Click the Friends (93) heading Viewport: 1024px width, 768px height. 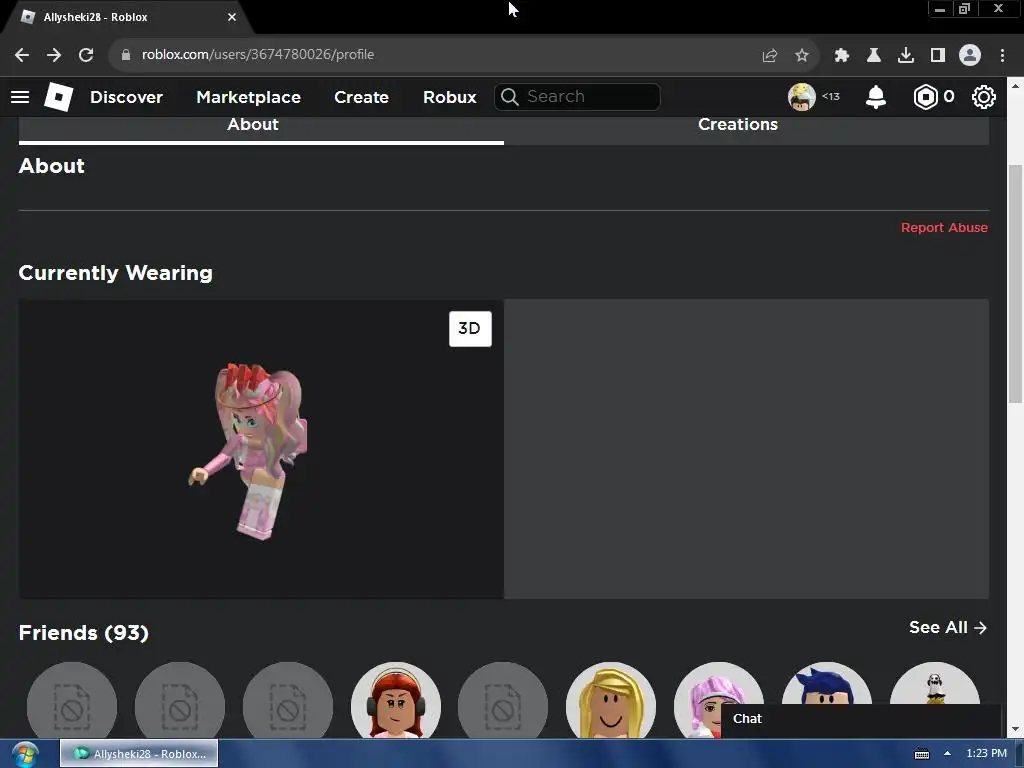[x=84, y=633]
